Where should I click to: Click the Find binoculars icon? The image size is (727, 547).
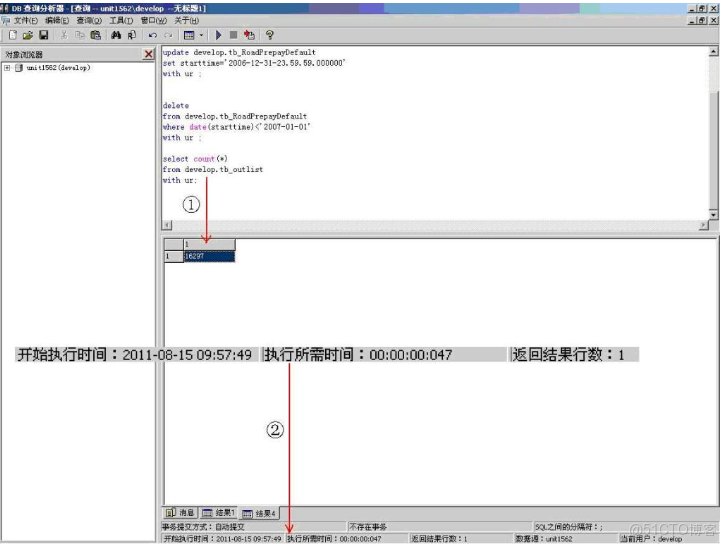click(x=116, y=35)
